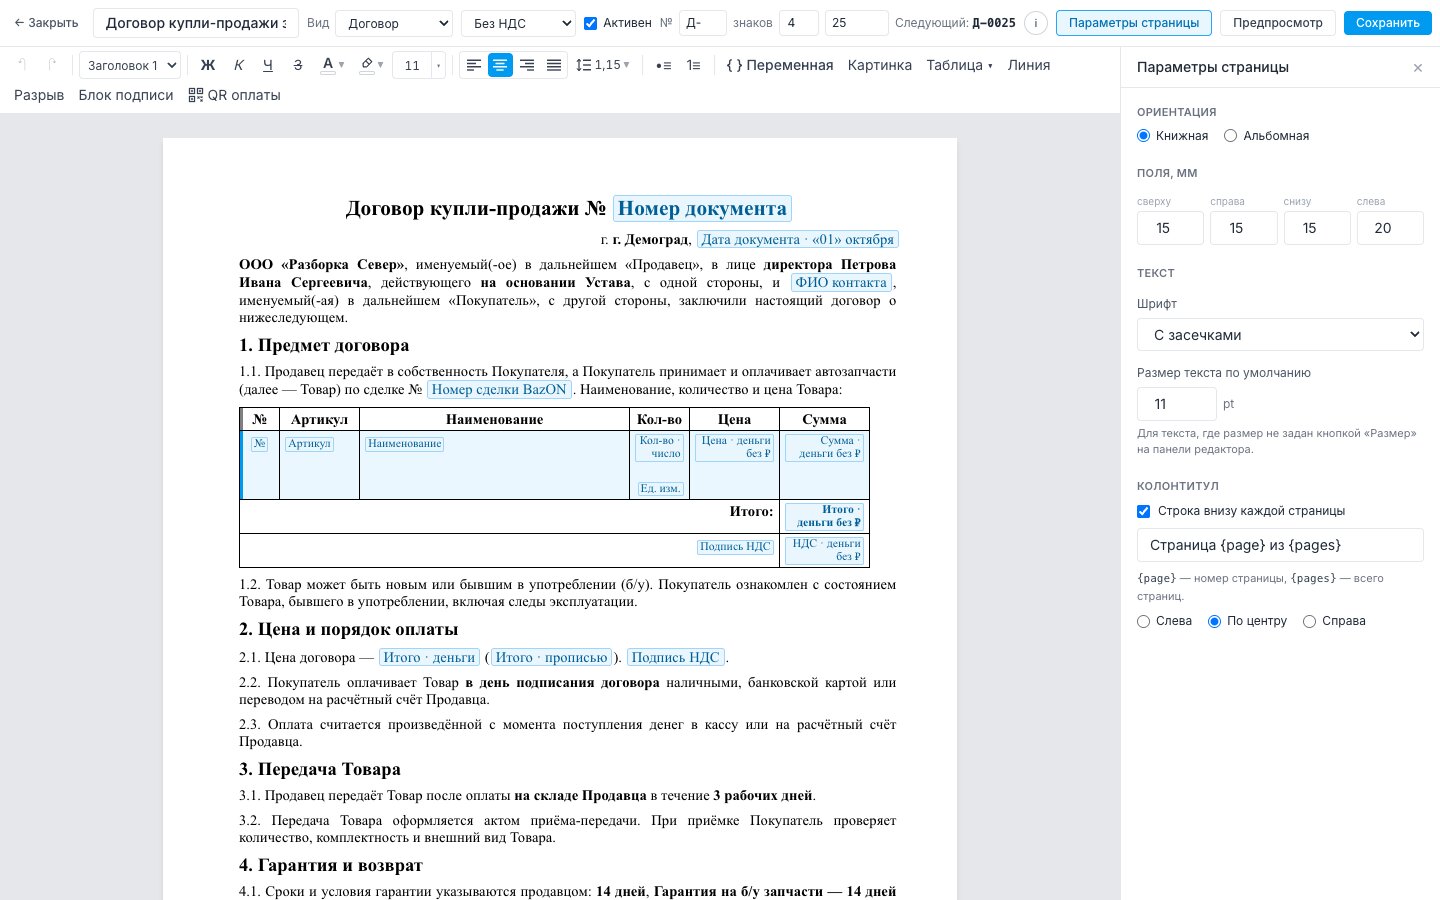Align text to the right

[x=527, y=65]
